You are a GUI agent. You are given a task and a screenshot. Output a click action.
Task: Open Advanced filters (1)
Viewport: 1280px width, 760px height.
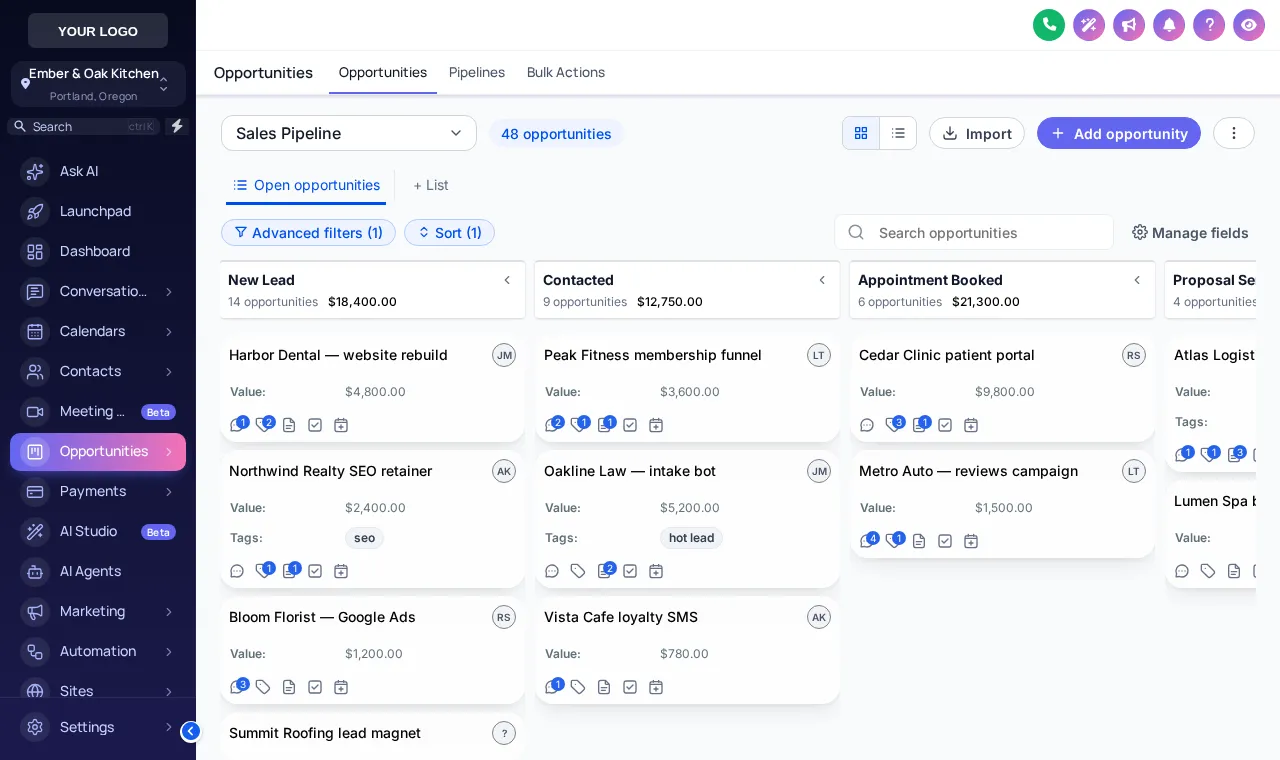click(x=308, y=233)
